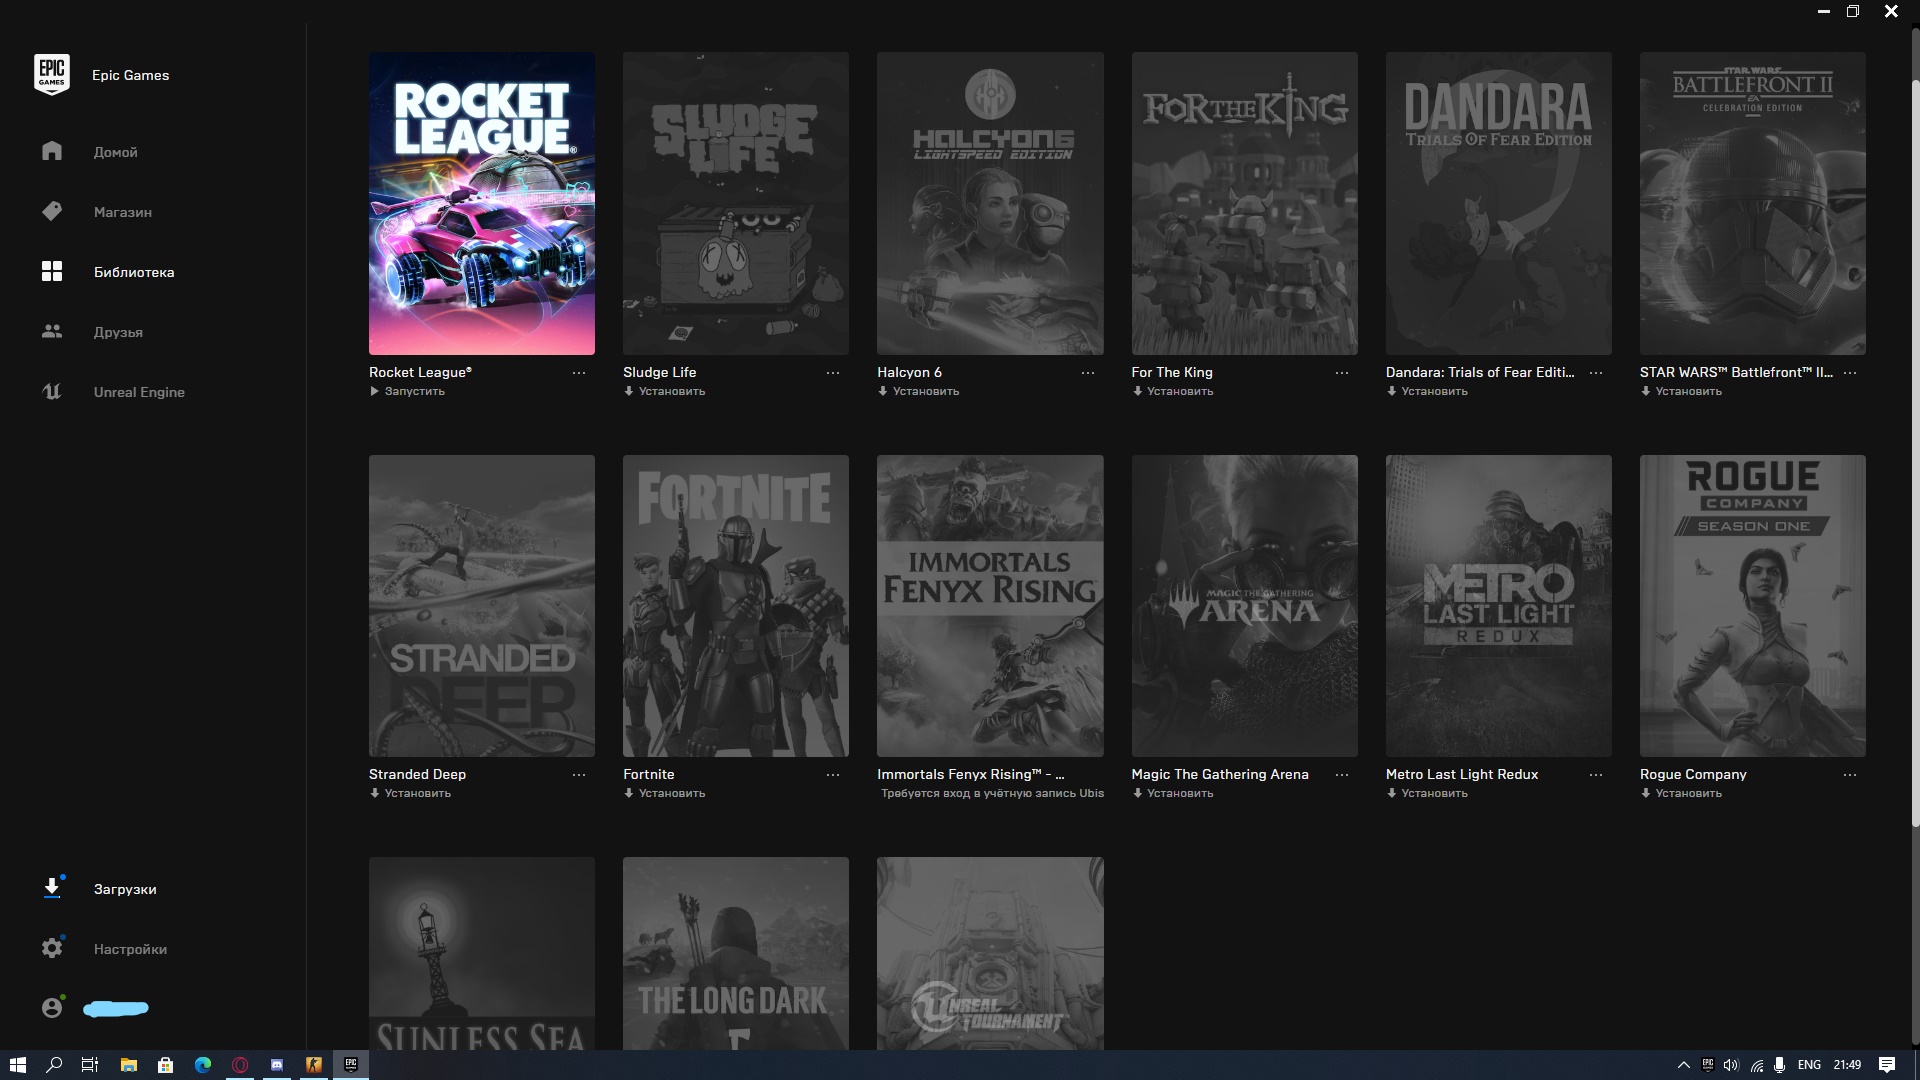Image resolution: width=1920 pixels, height=1080 pixels.
Task: Open Stranded Deep three-dot options menu
Action: (x=579, y=775)
